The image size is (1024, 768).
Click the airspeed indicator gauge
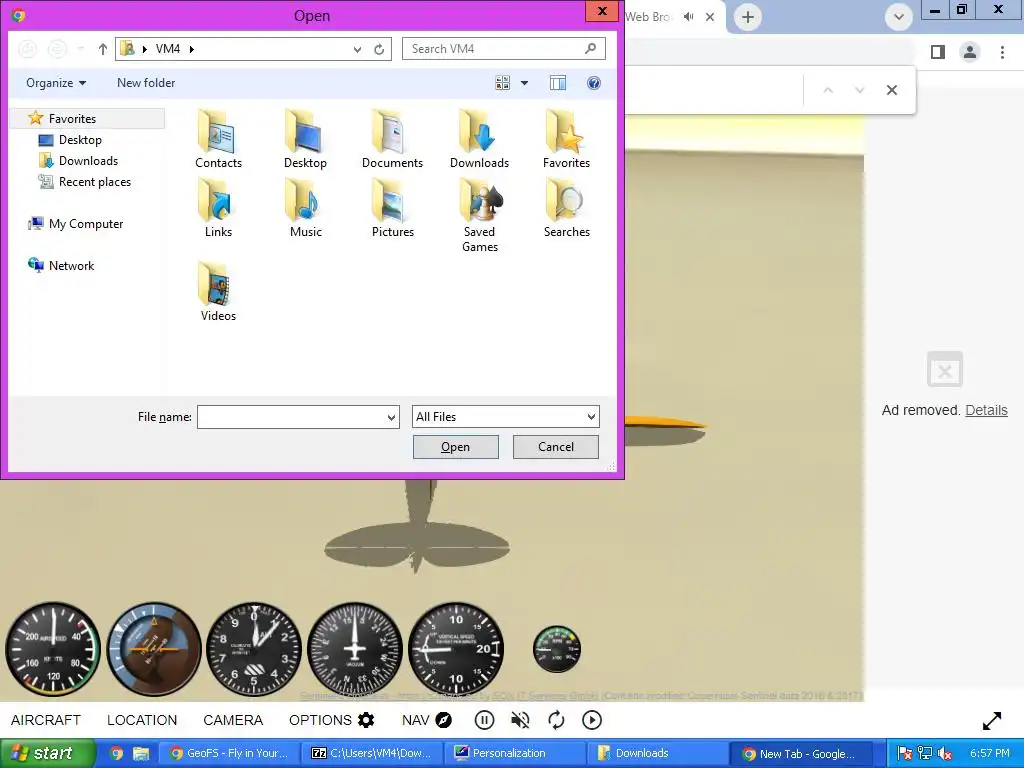click(x=53, y=648)
